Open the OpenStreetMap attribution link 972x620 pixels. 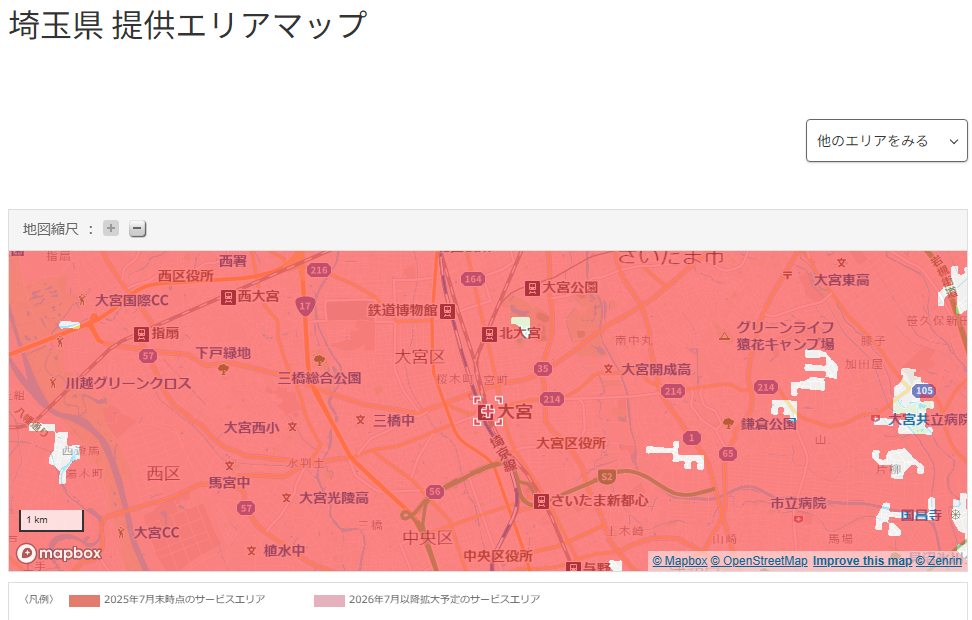759,561
